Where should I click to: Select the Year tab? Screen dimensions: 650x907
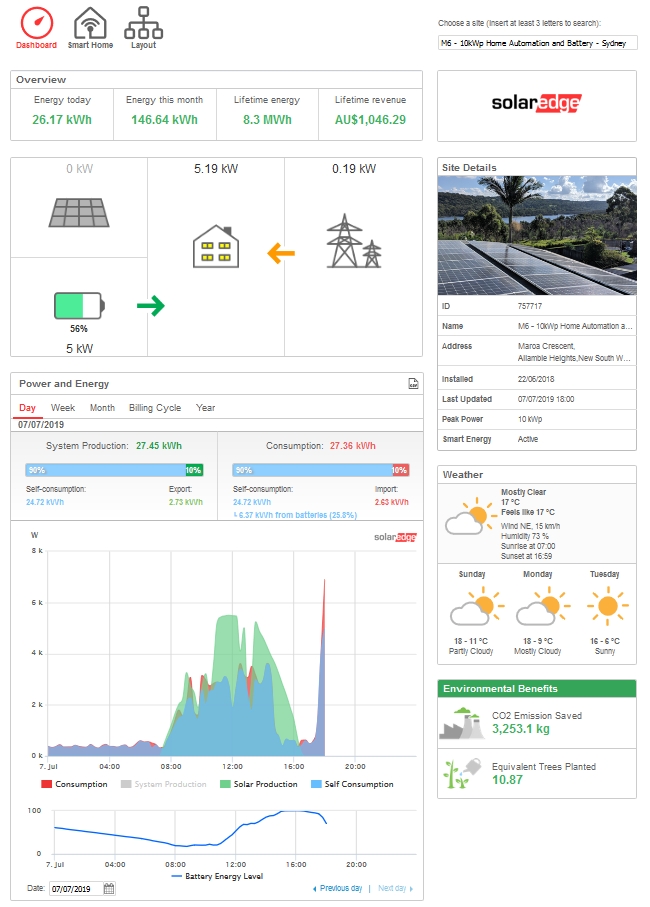(205, 408)
